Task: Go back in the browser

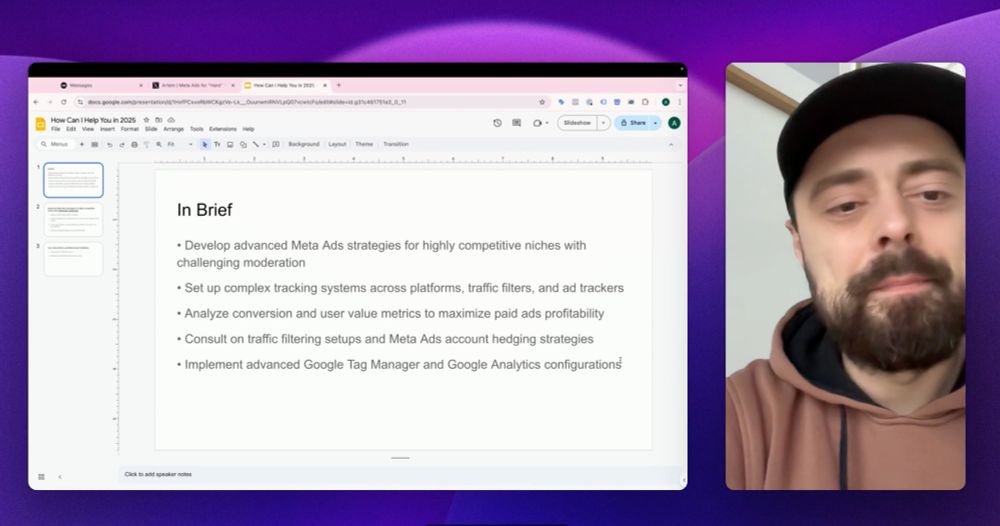Action: (36, 102)
